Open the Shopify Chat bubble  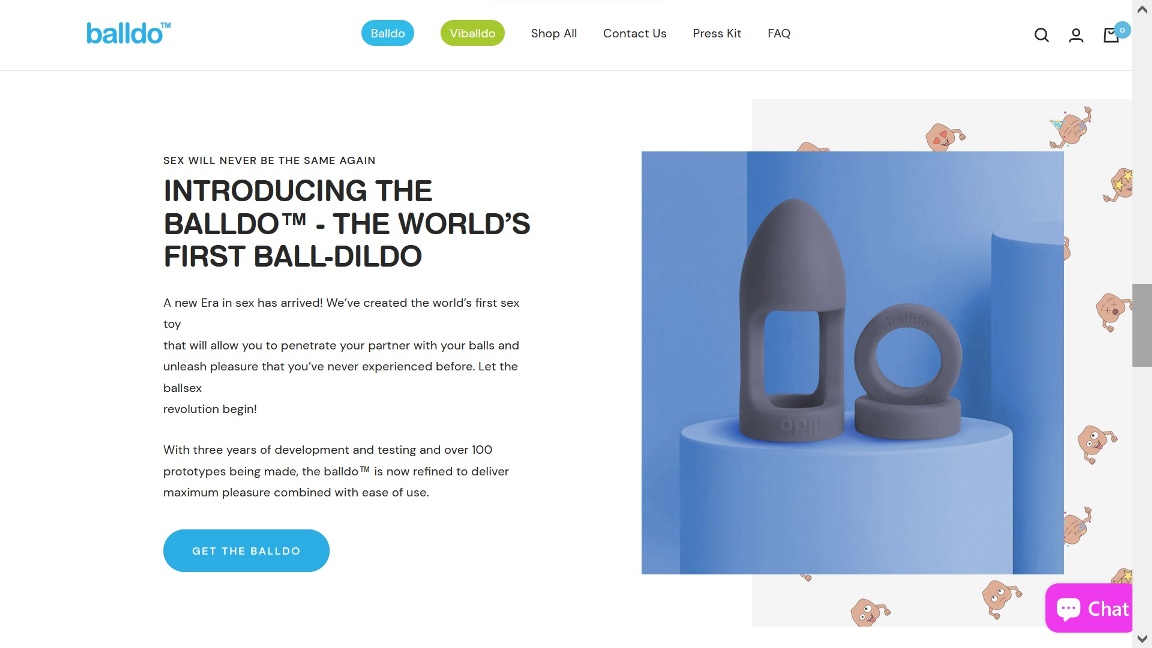pyautogui.click(x=1089, y=608)
